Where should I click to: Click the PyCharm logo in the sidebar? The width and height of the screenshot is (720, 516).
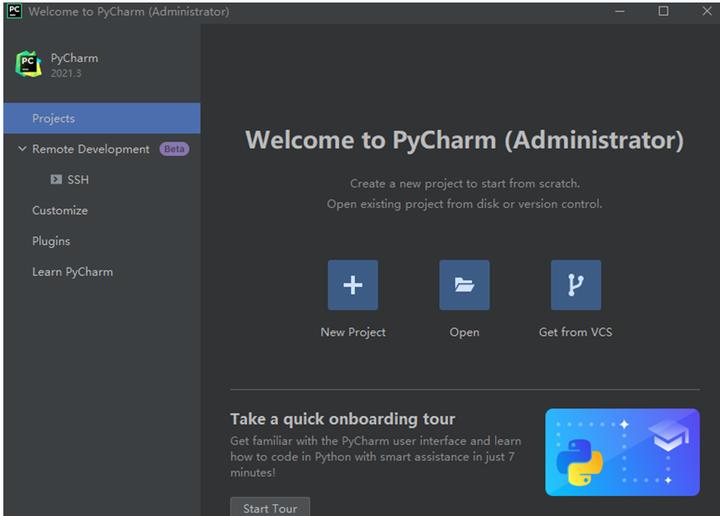(28, 64)
